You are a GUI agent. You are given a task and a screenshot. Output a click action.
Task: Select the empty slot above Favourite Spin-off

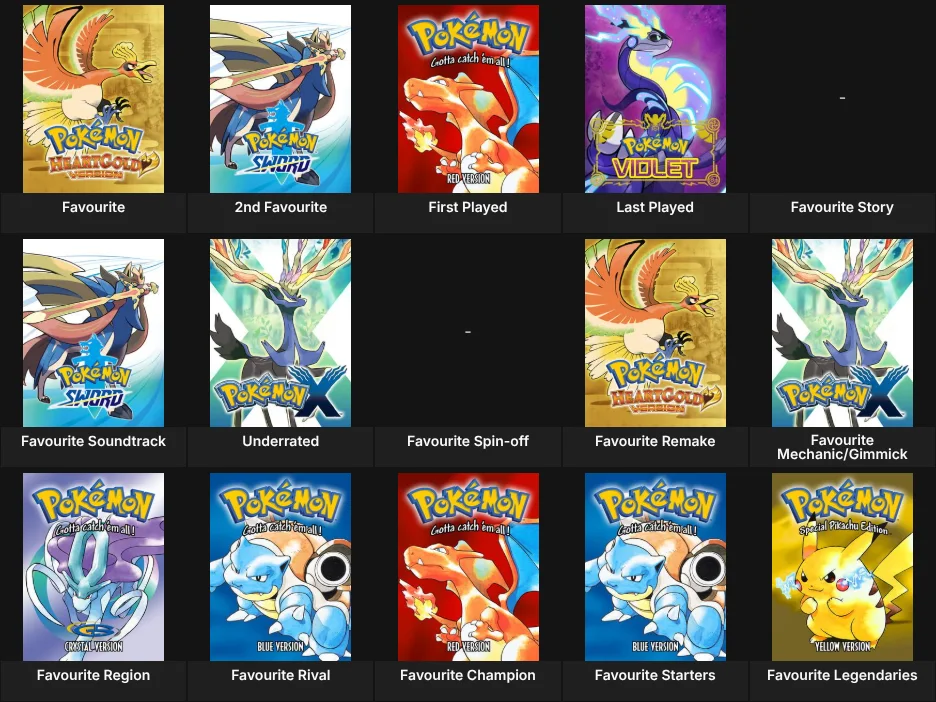(x=468, y=331)
